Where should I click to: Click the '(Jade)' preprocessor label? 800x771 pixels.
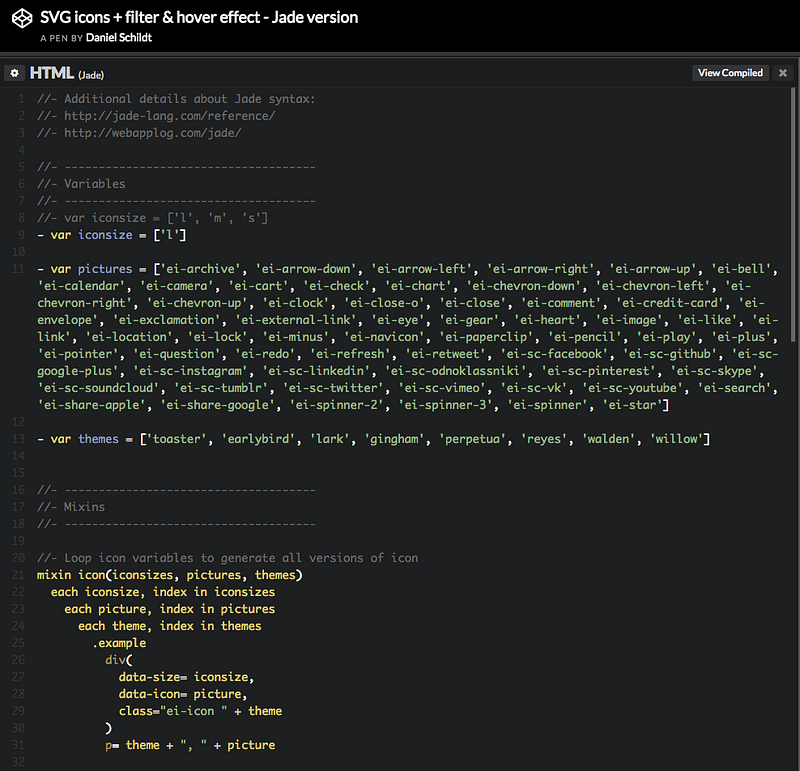(x=91, y=75)
